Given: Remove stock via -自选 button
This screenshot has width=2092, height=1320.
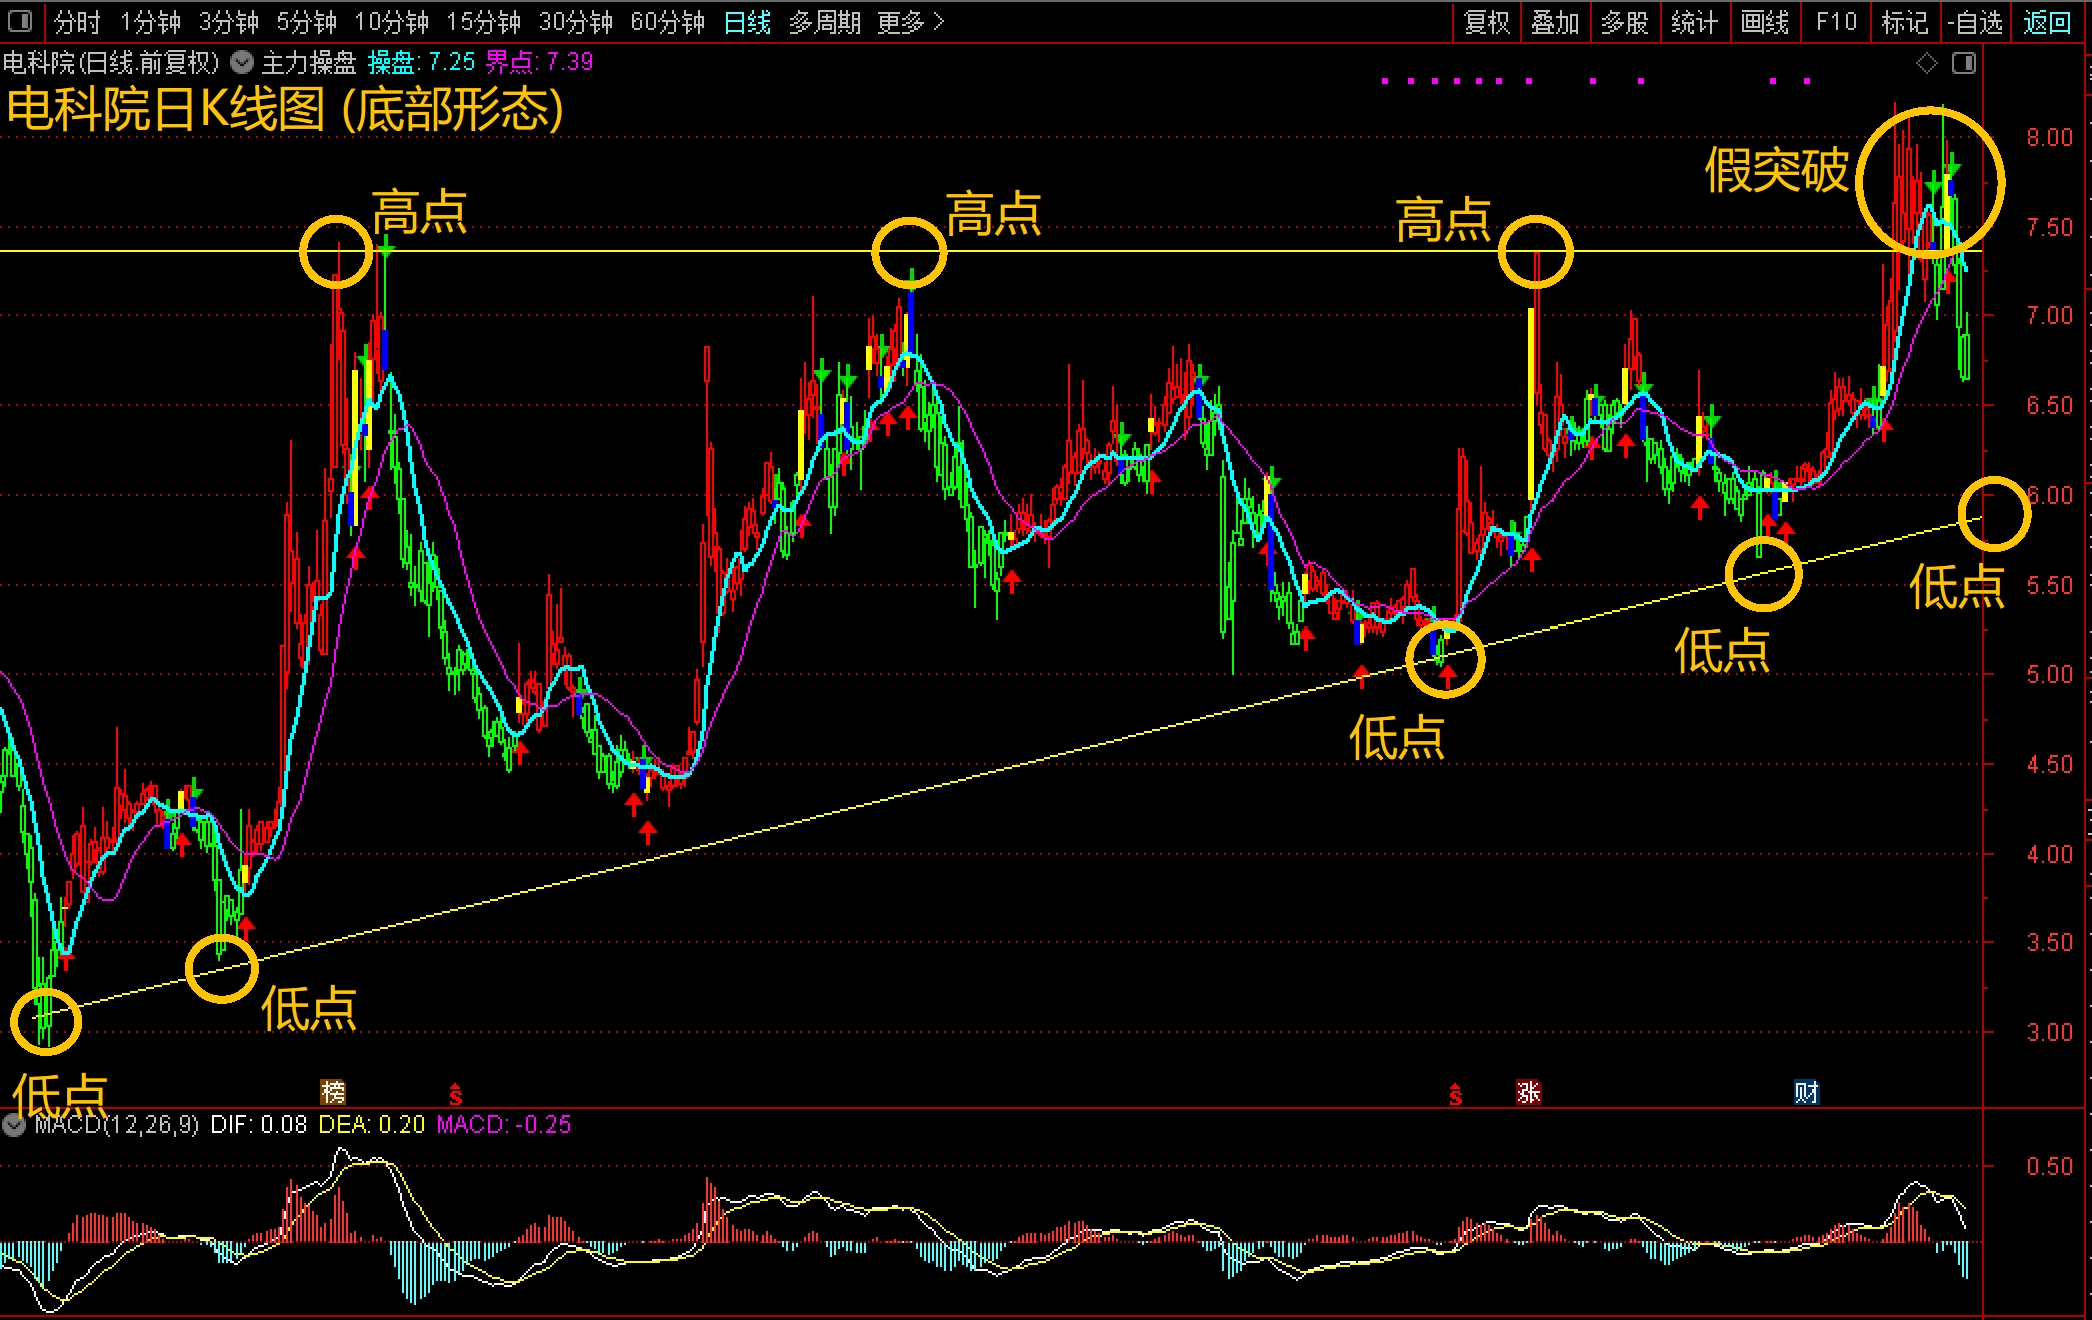Looking at the screenshot, I should click(1975, 22).
